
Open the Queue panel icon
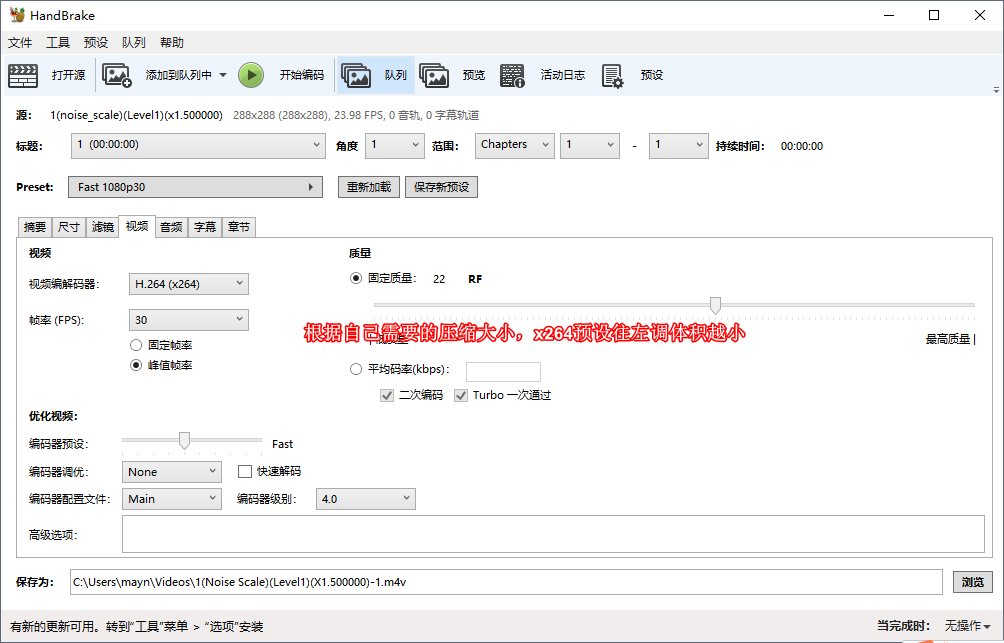[356, 75]
